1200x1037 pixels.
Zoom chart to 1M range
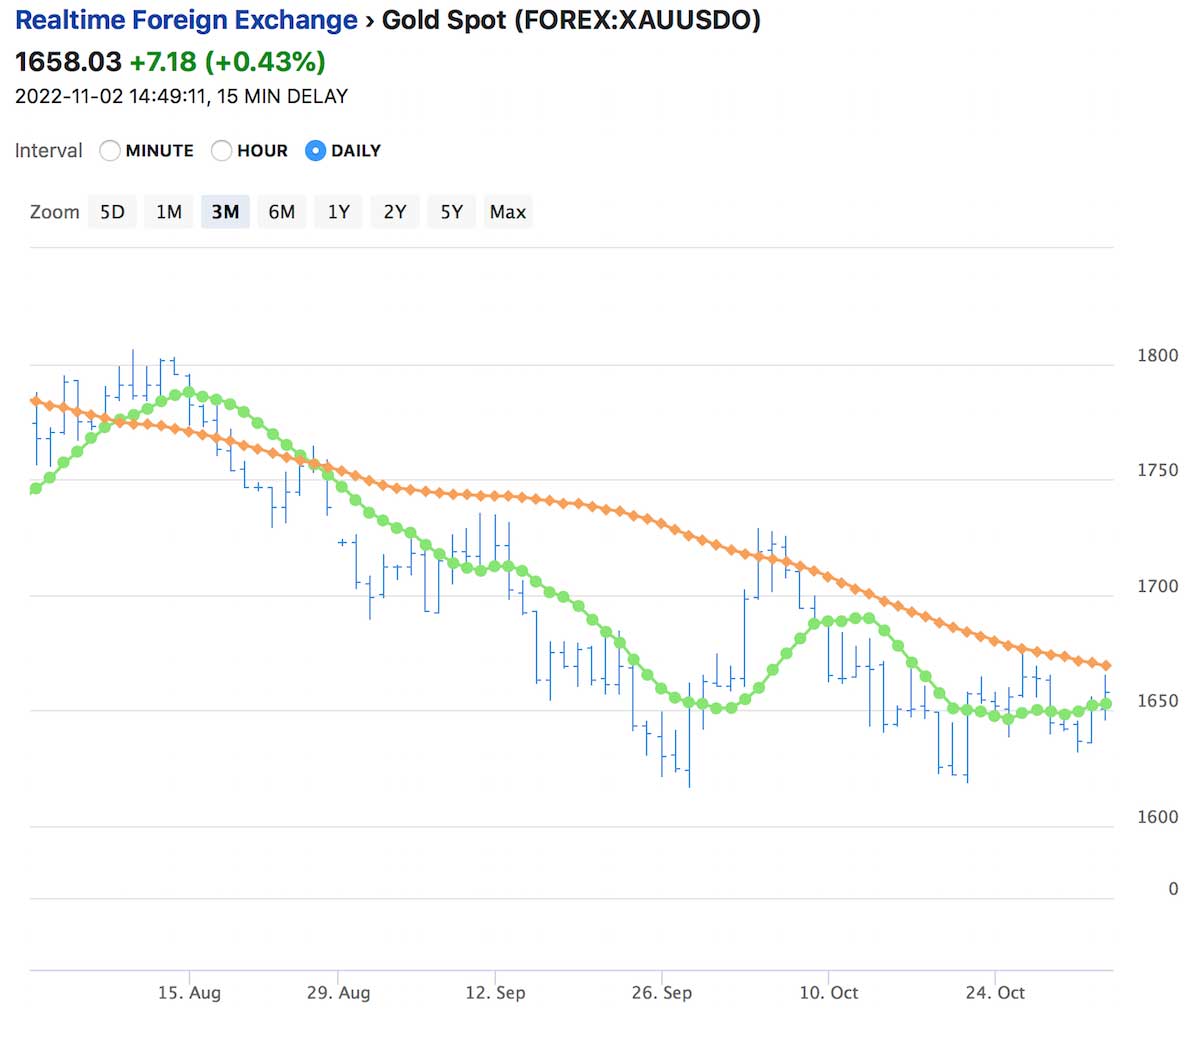169,212
